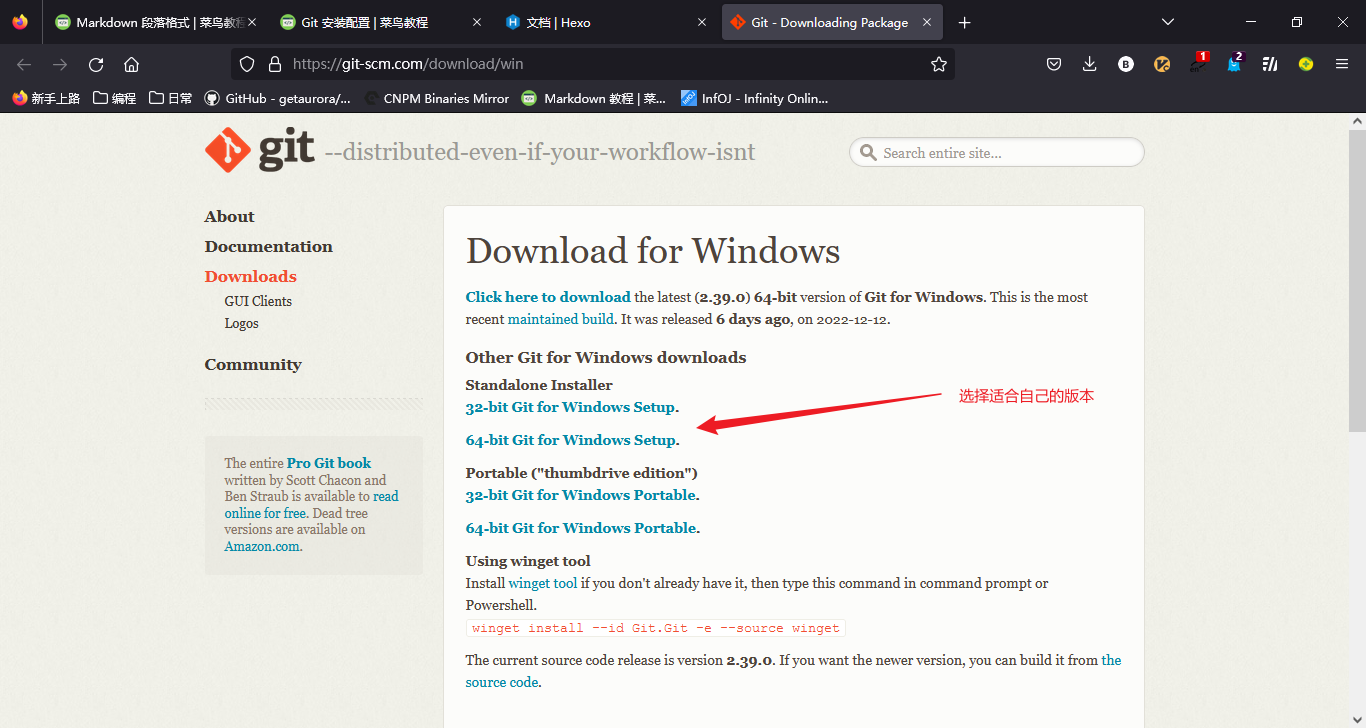Open the Firefox application menu

tap(1342, 64)
